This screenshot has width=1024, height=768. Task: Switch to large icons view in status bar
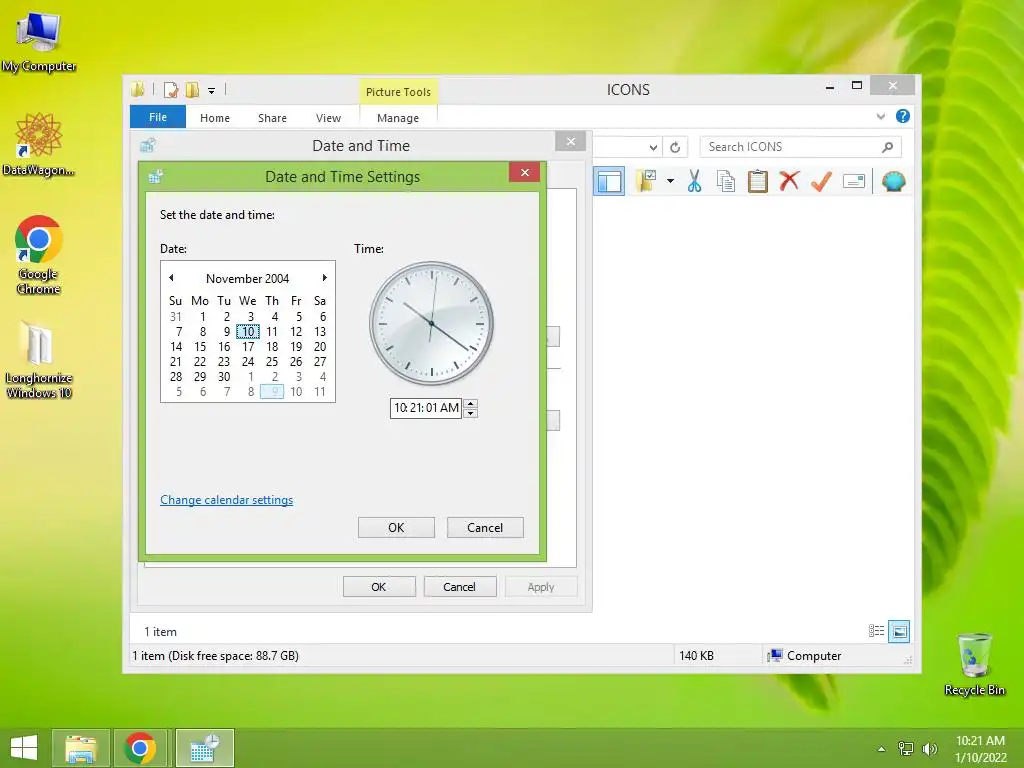899,631
